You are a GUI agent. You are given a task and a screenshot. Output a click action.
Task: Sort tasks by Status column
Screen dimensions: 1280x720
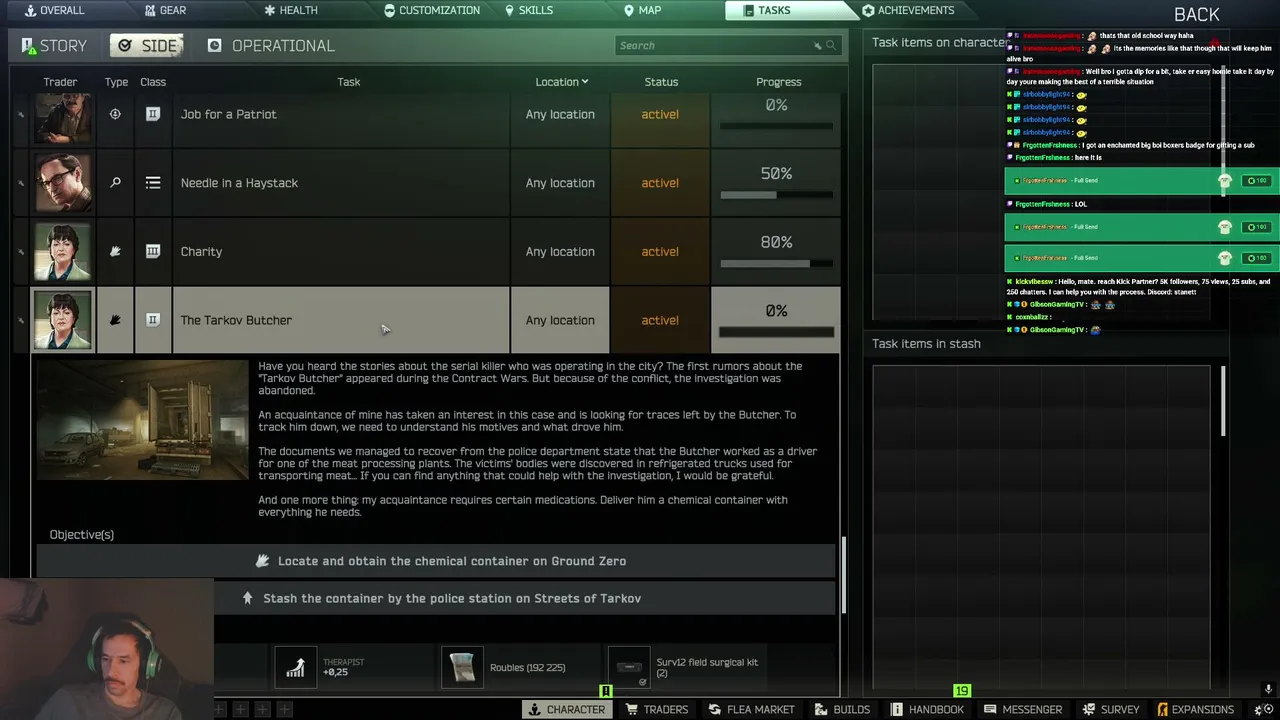[661, 82]
